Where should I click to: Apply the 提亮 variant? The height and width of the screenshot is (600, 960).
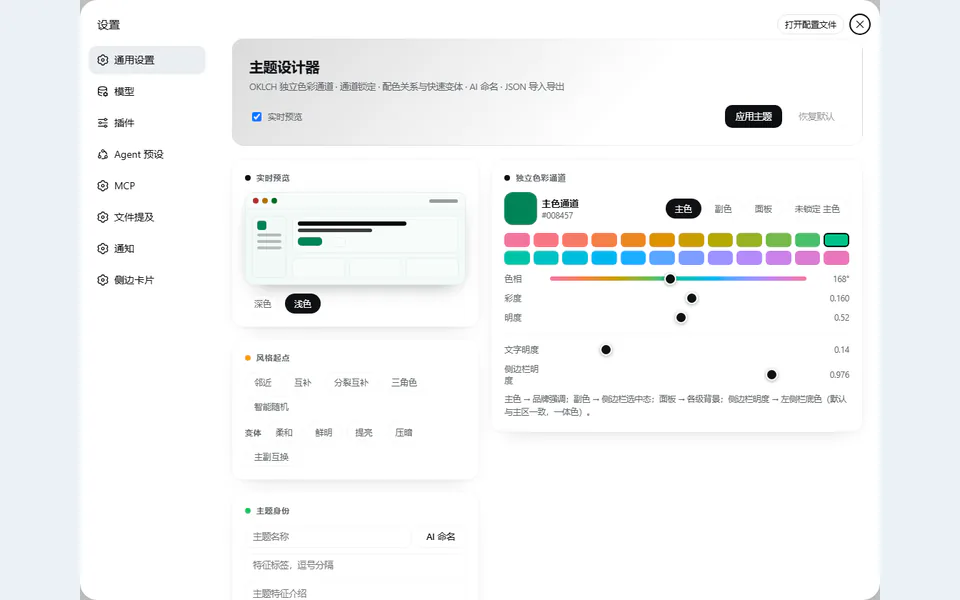364,432
